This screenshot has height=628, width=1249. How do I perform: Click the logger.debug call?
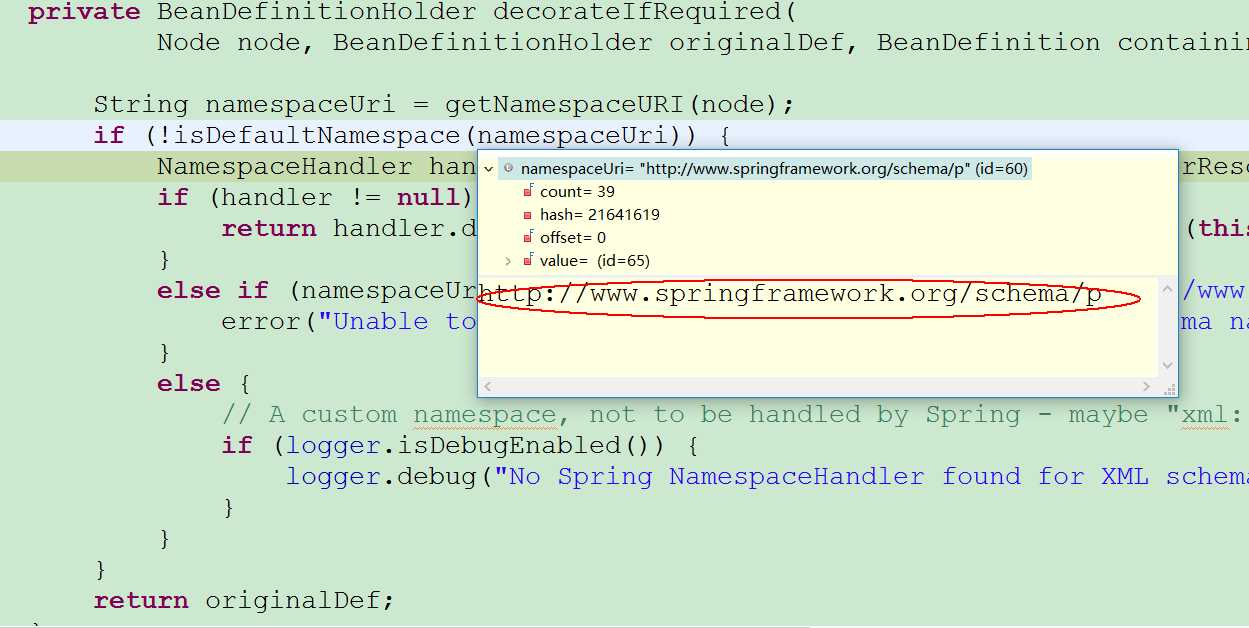(x=382, y=477)
